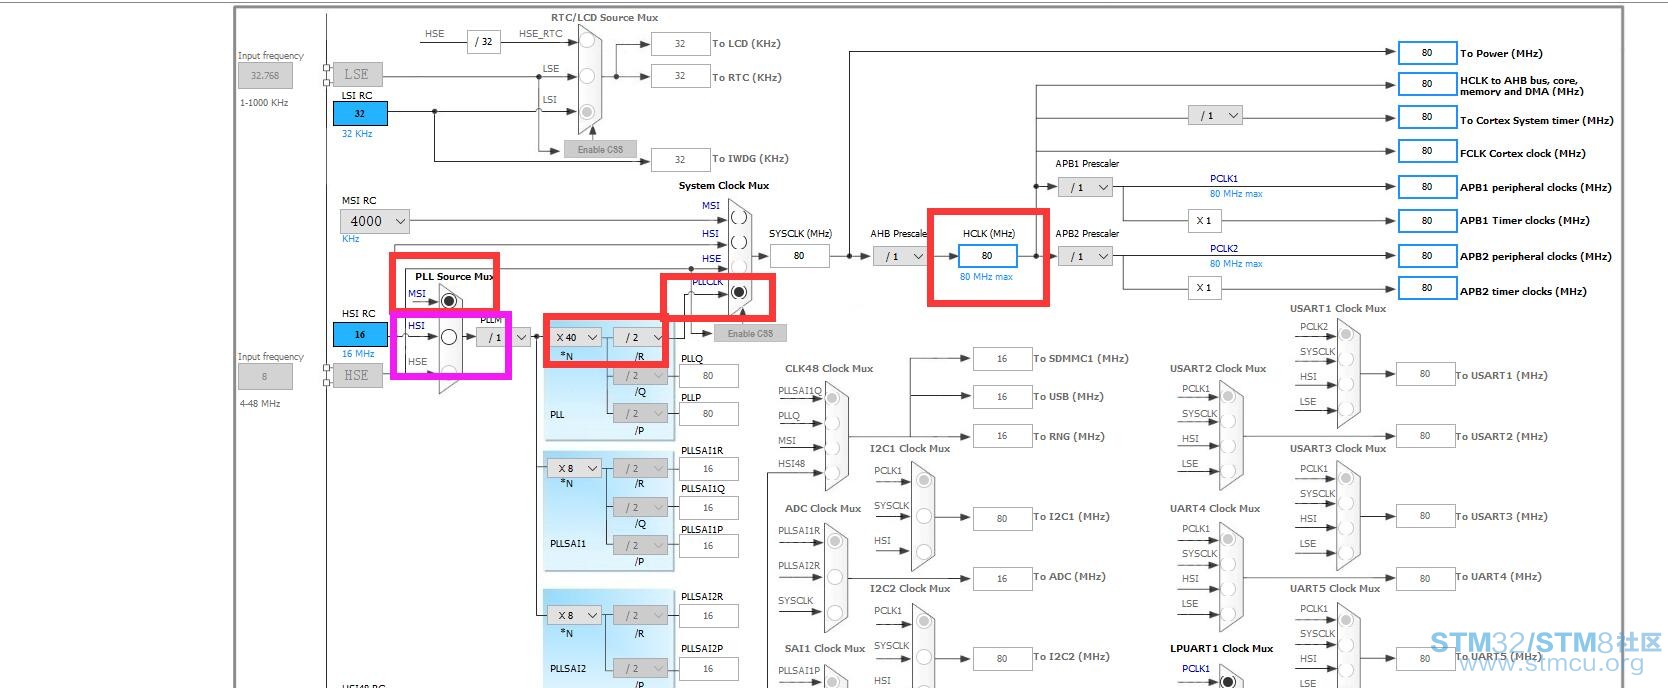
Task: Click the APB2 peripheral clocks value box
Action: [1427, 256]
